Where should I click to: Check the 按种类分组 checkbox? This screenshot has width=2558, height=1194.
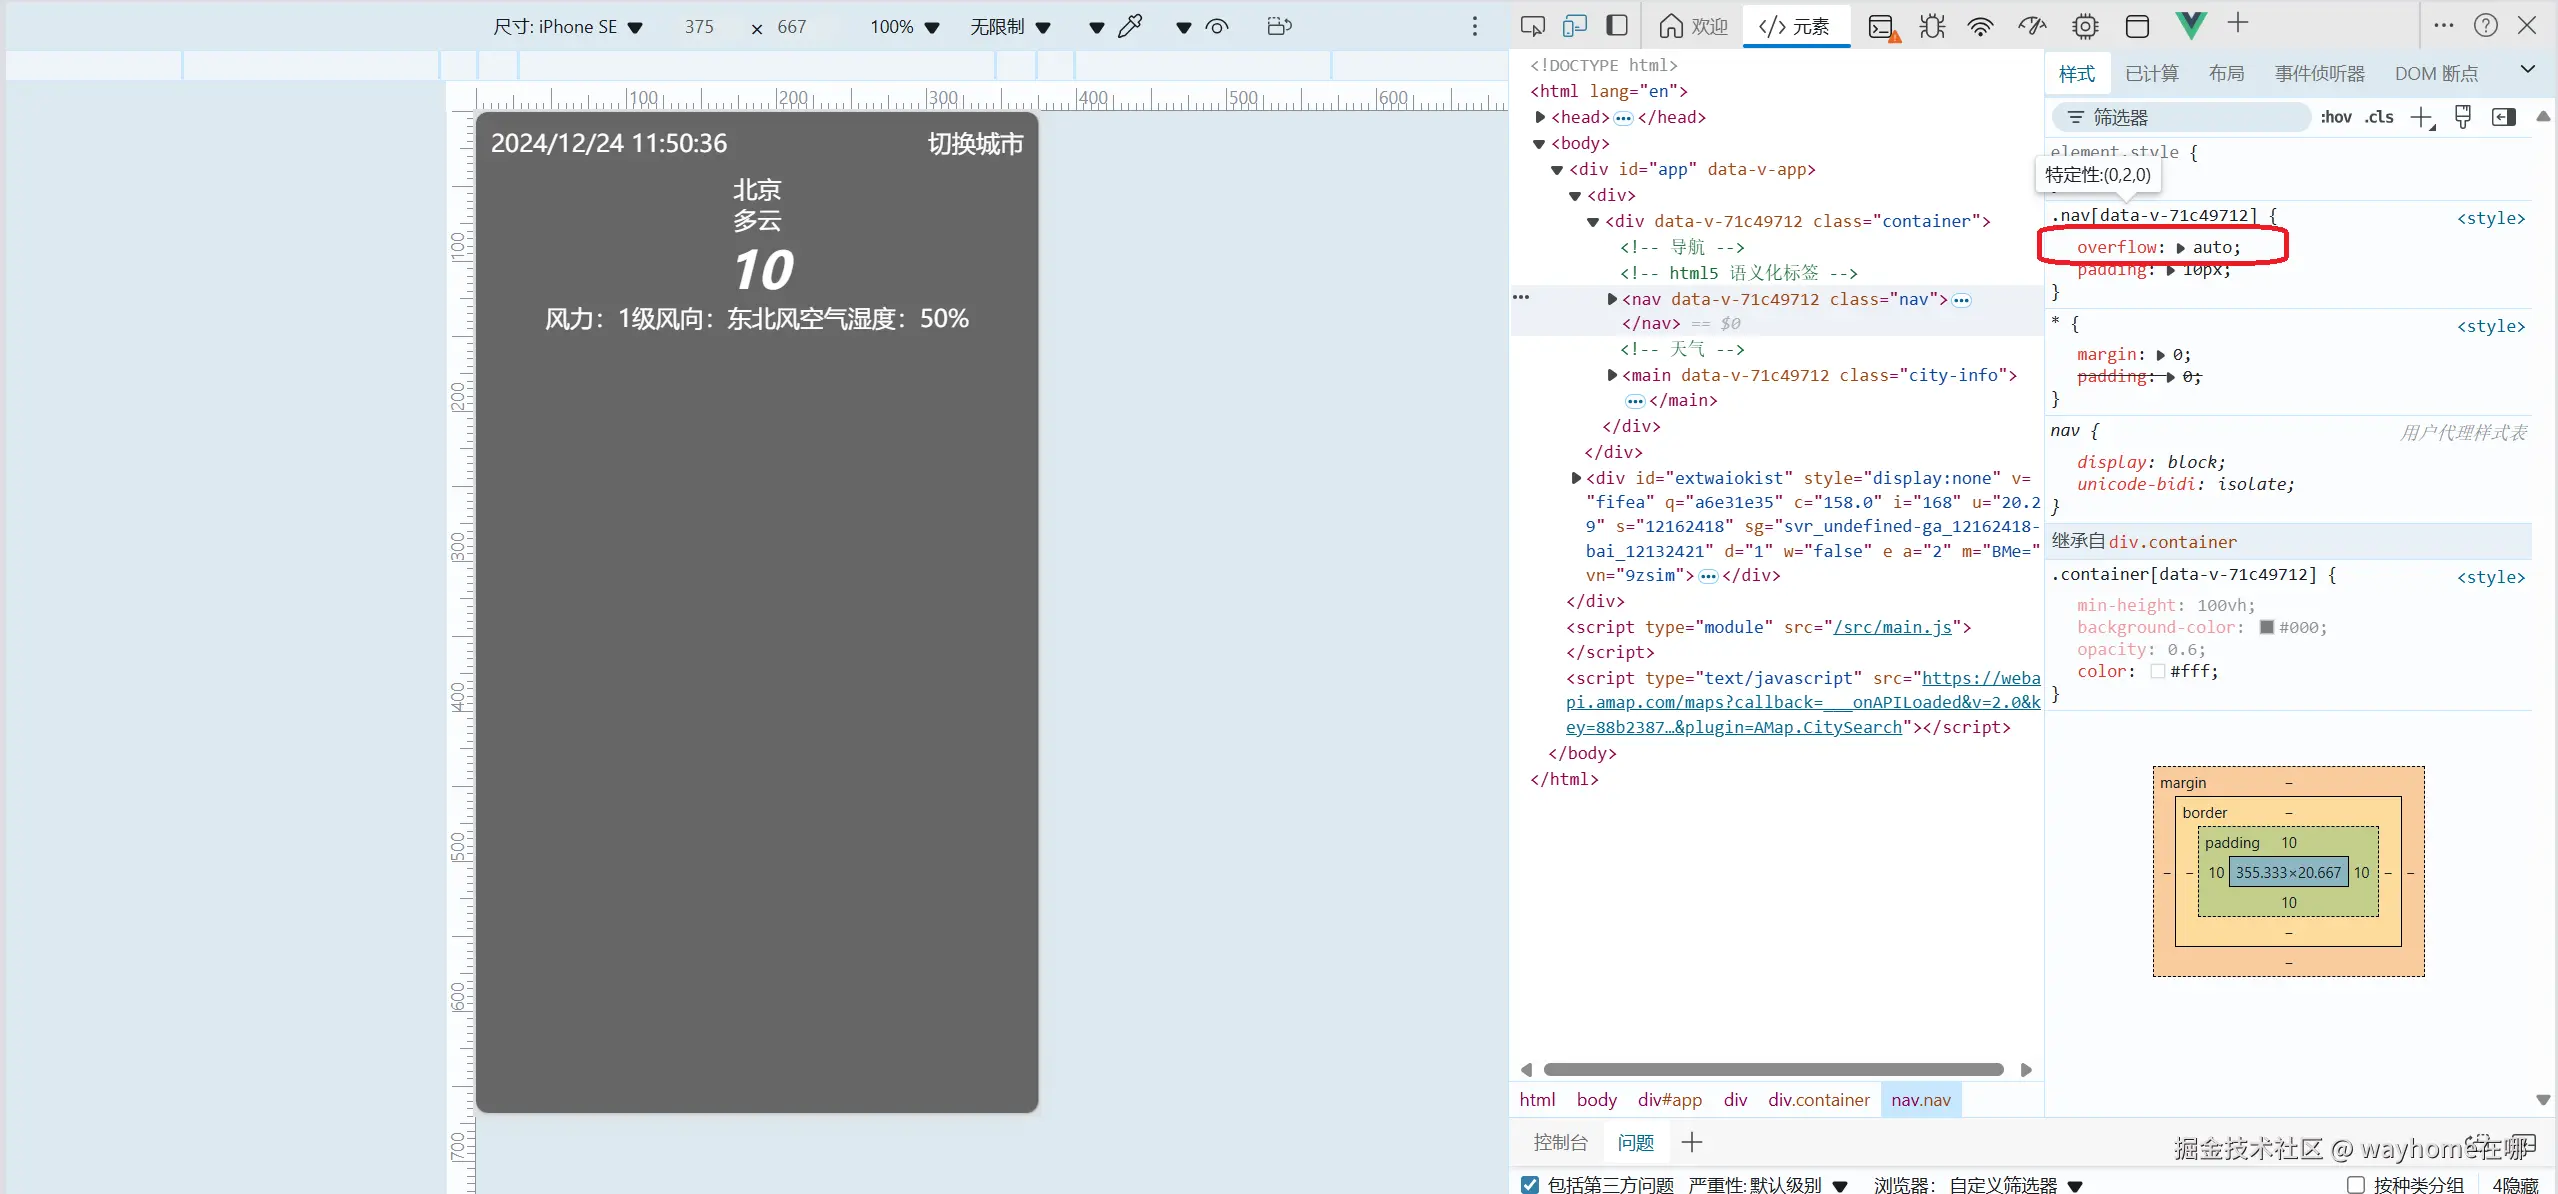click(x=2356, y=1185)
